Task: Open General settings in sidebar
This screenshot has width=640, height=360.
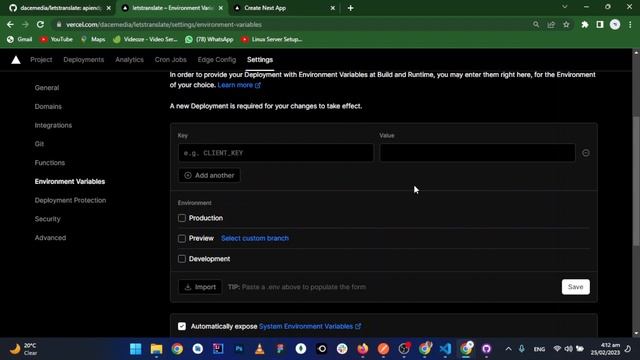Action: (x=47, y=88)
